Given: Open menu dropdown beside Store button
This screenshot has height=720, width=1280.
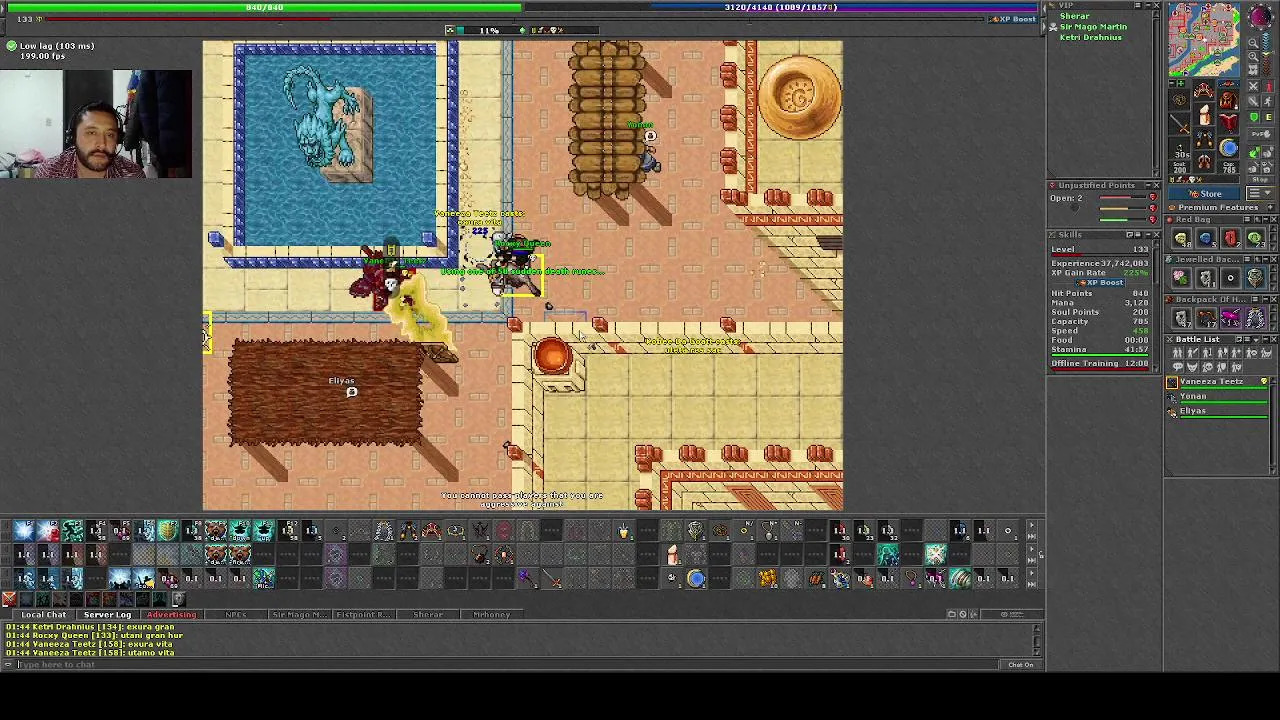Looking at the screenshot, I should tap(1259, 193).
